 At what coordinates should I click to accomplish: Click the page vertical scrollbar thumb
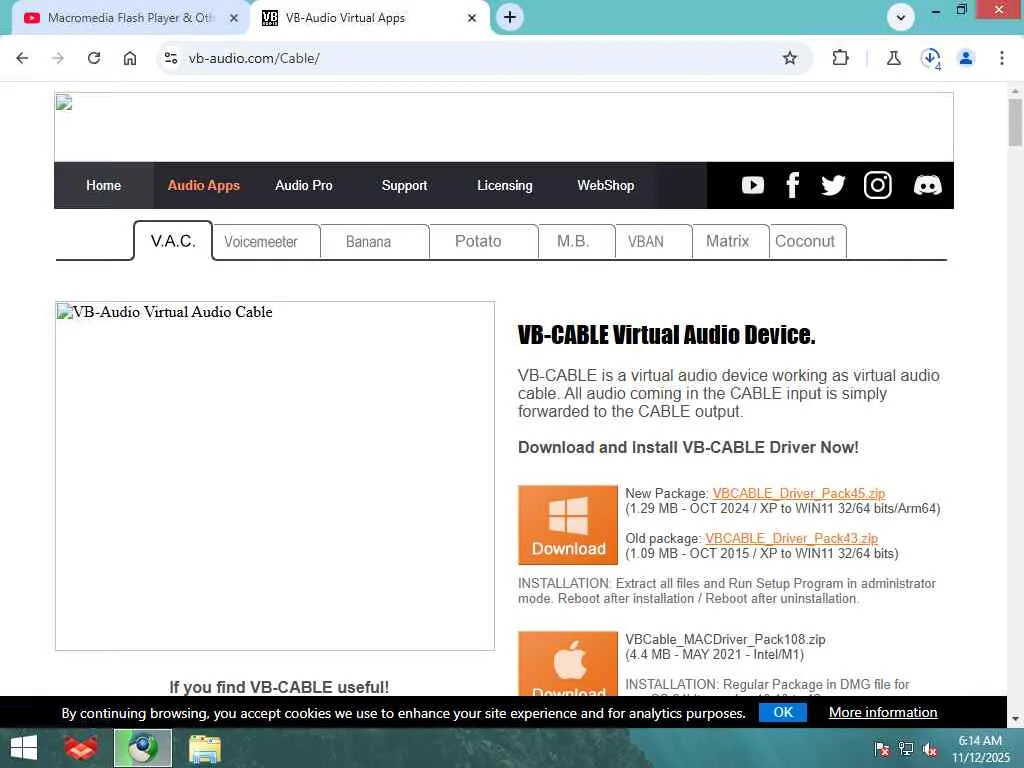[1015, 122]
